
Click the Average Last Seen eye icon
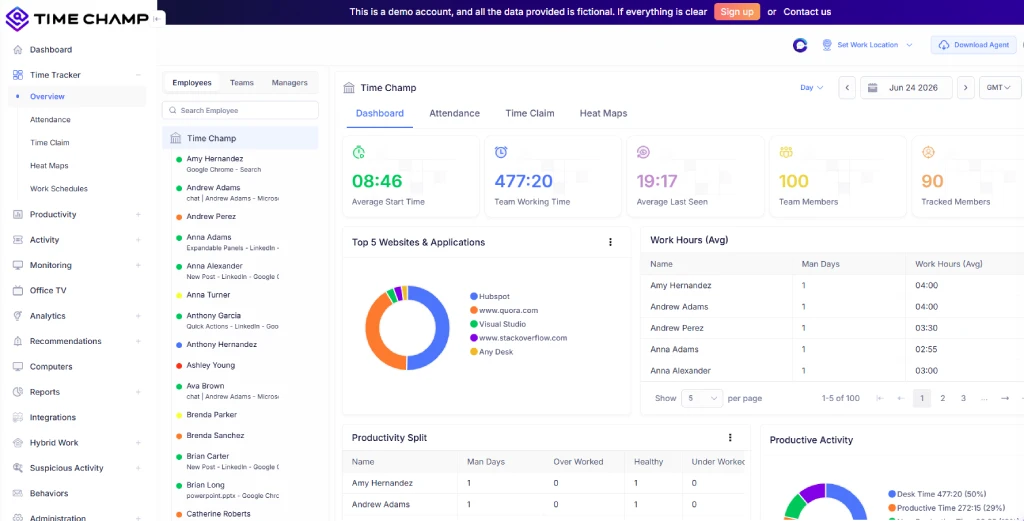click(x=643, y=152)
